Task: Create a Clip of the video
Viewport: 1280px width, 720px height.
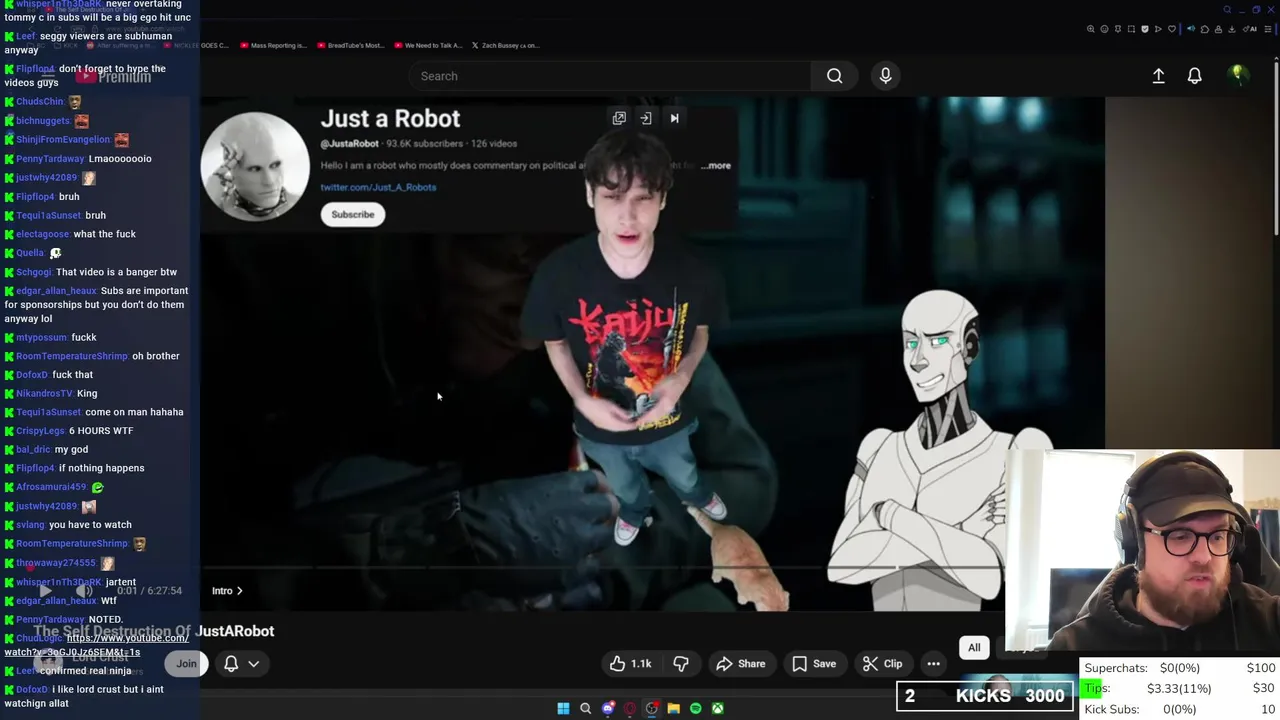Action: pyautogui.click(x=882, y=664)
